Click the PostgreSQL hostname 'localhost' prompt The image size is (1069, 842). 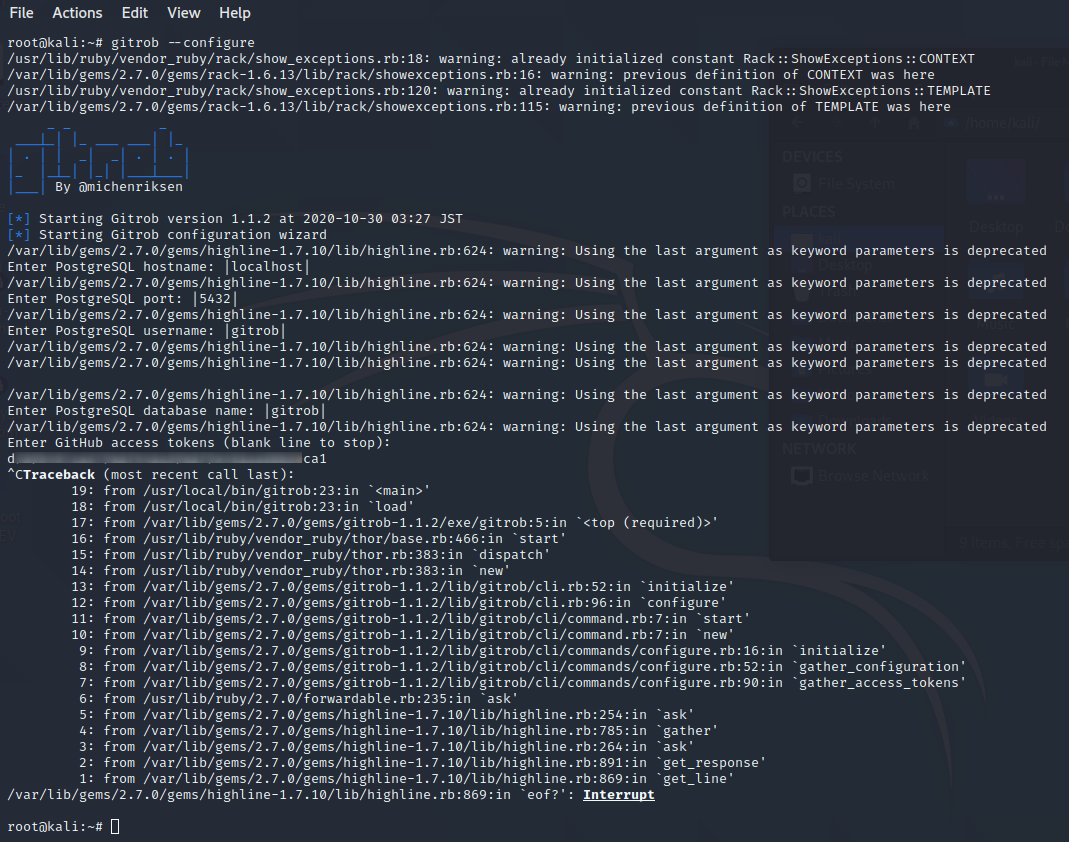158,267
